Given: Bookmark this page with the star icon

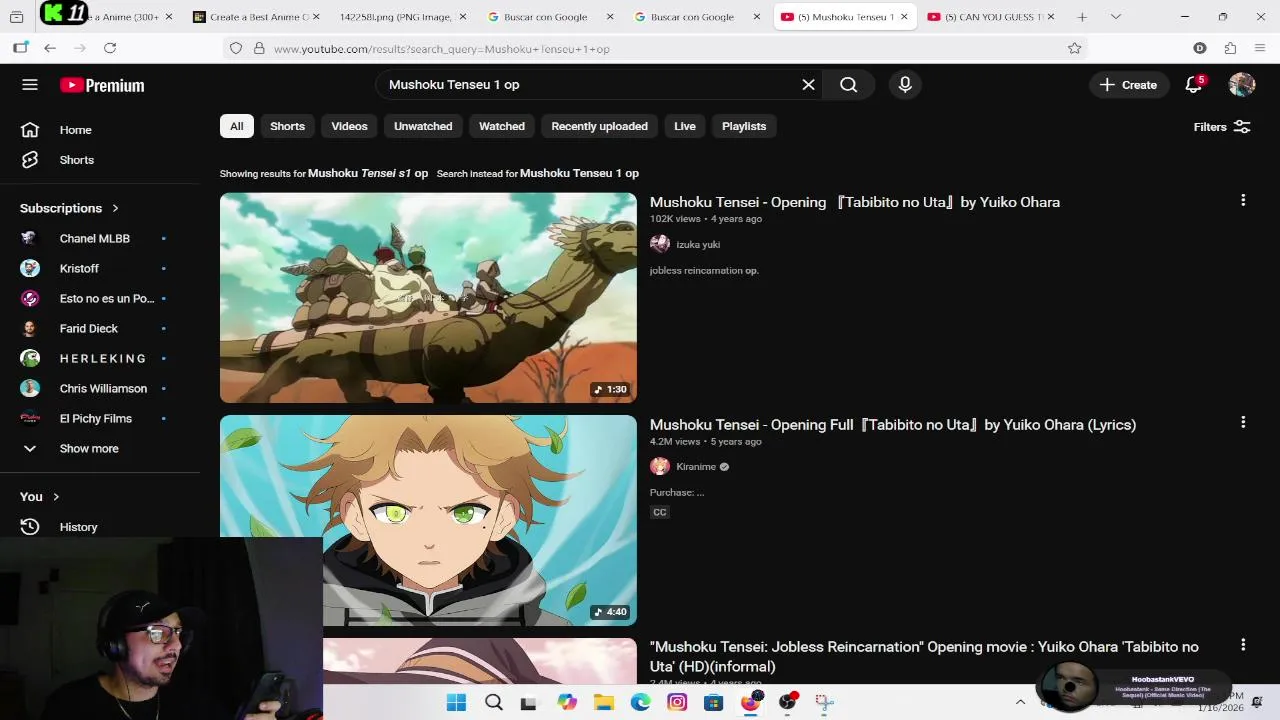Looking at the screenshot, I should pos(1074,48).
